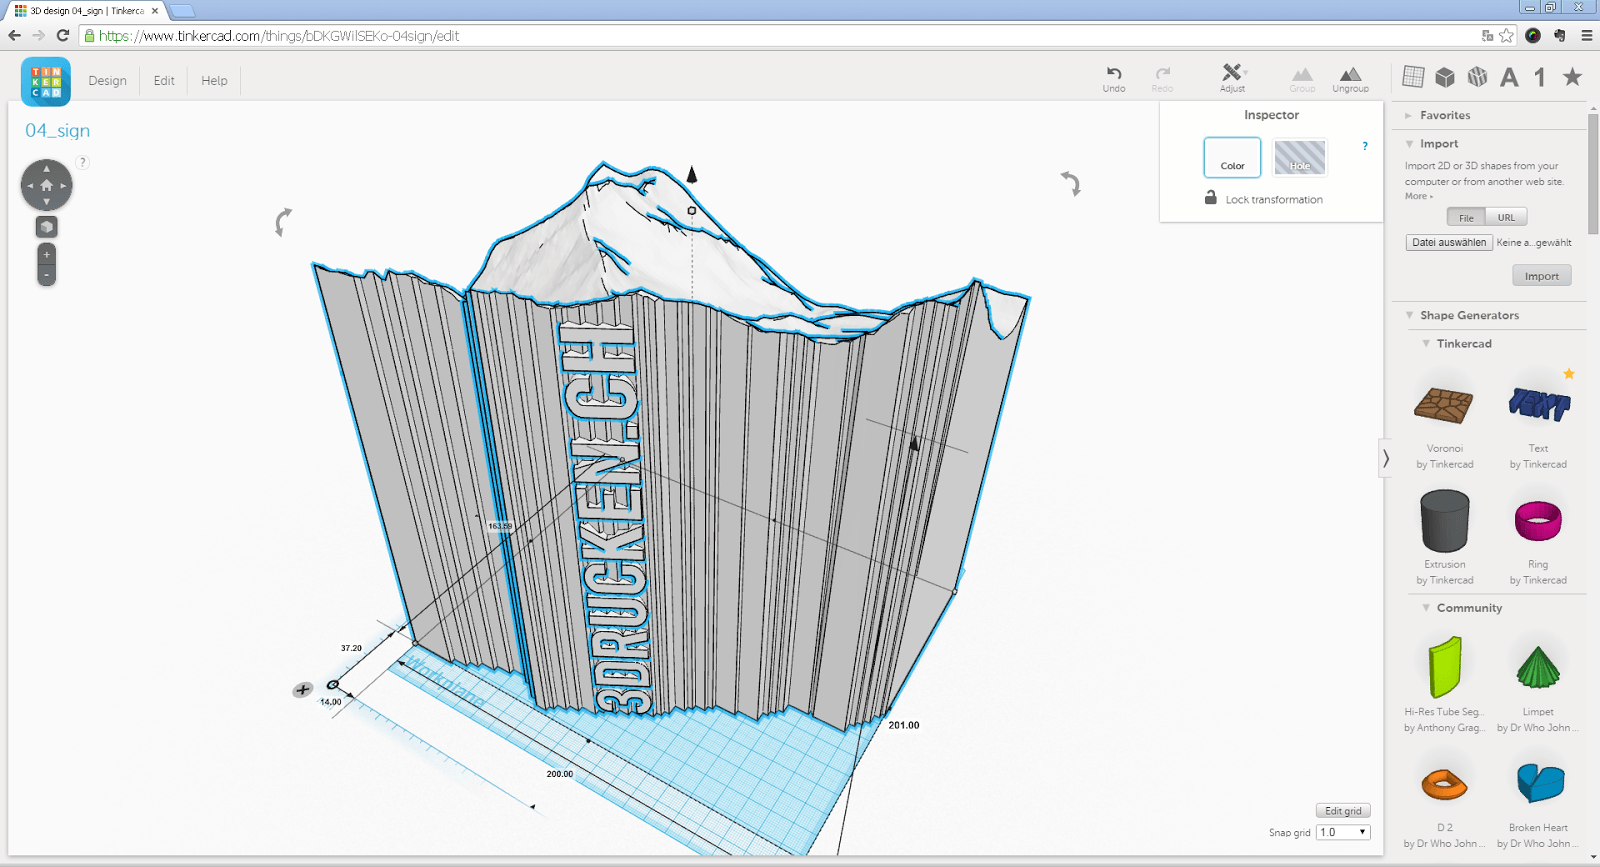Click the fit view cube icon

pos(46,227)
